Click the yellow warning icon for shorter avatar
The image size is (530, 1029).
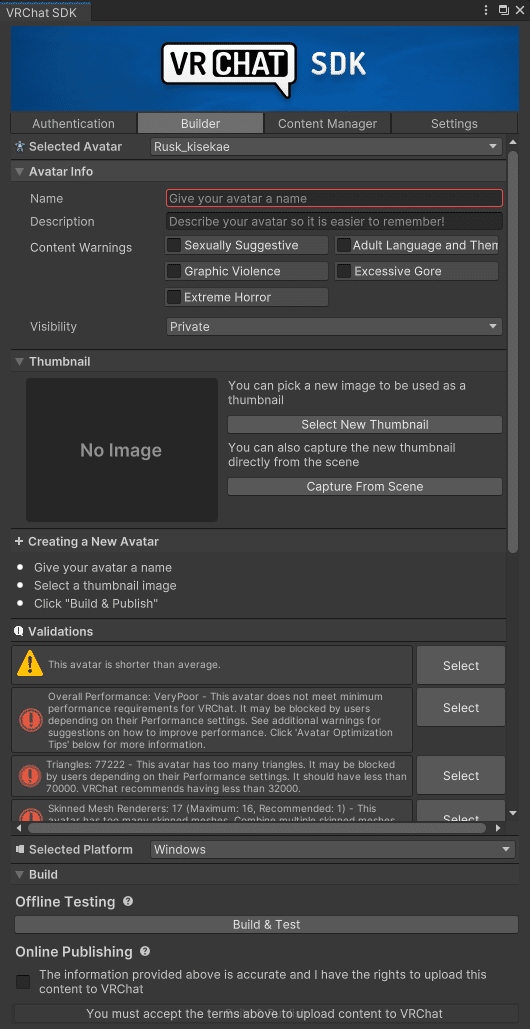[x=30, y=664]
